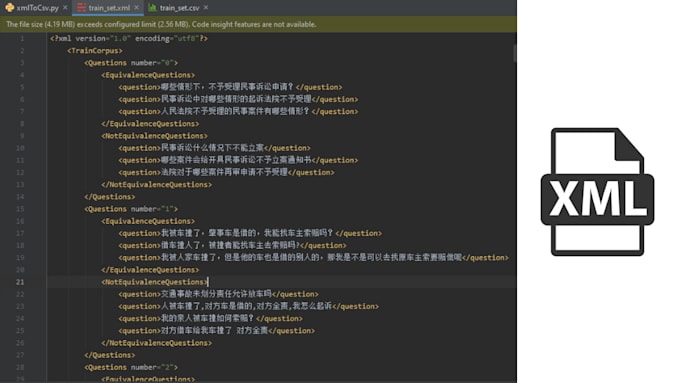Click line number 21 in the gutter
Screen dimensions: 680x383
[x=20, y=282]
